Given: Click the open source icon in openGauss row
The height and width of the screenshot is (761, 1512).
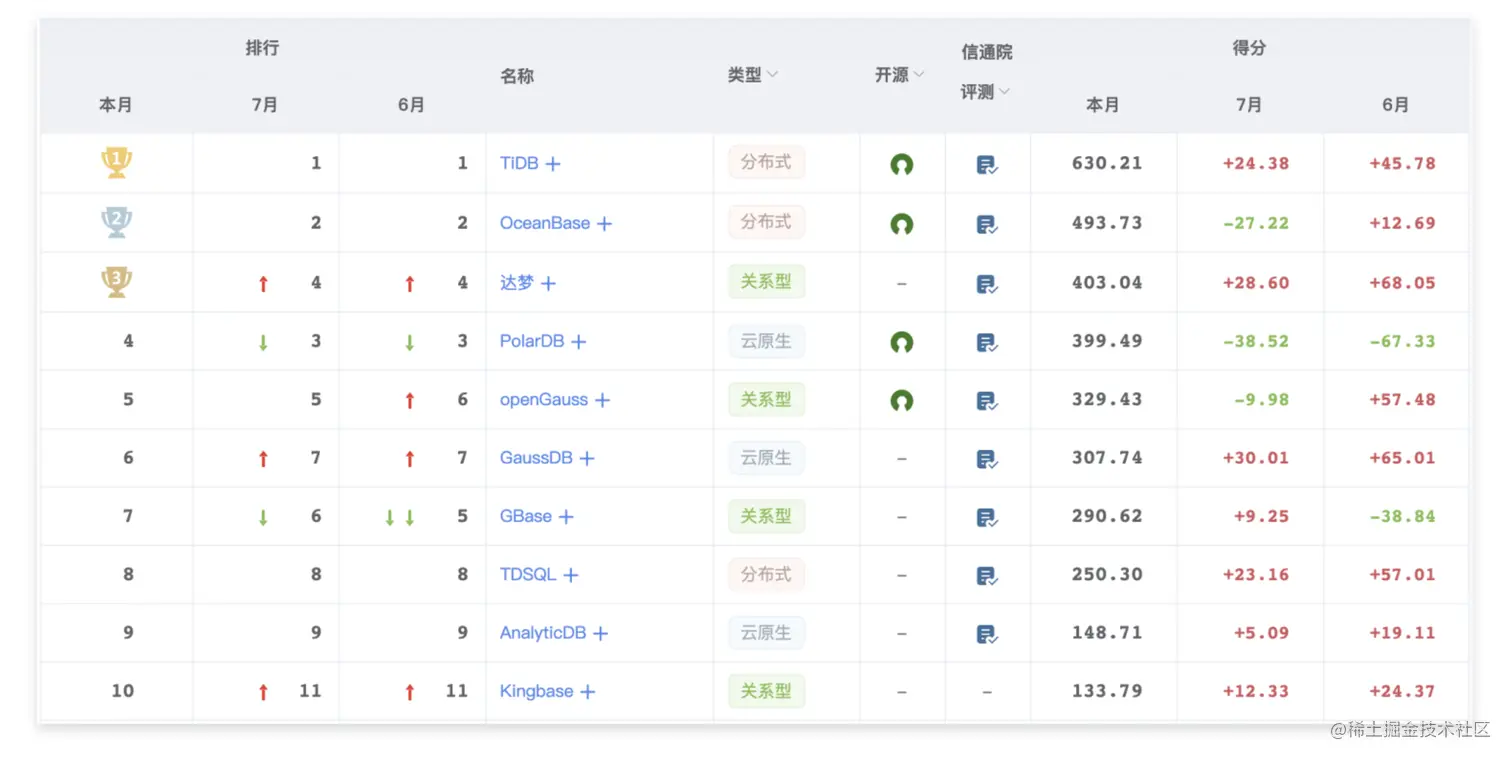Looking at the screenshot, I should tap(902, 401).
